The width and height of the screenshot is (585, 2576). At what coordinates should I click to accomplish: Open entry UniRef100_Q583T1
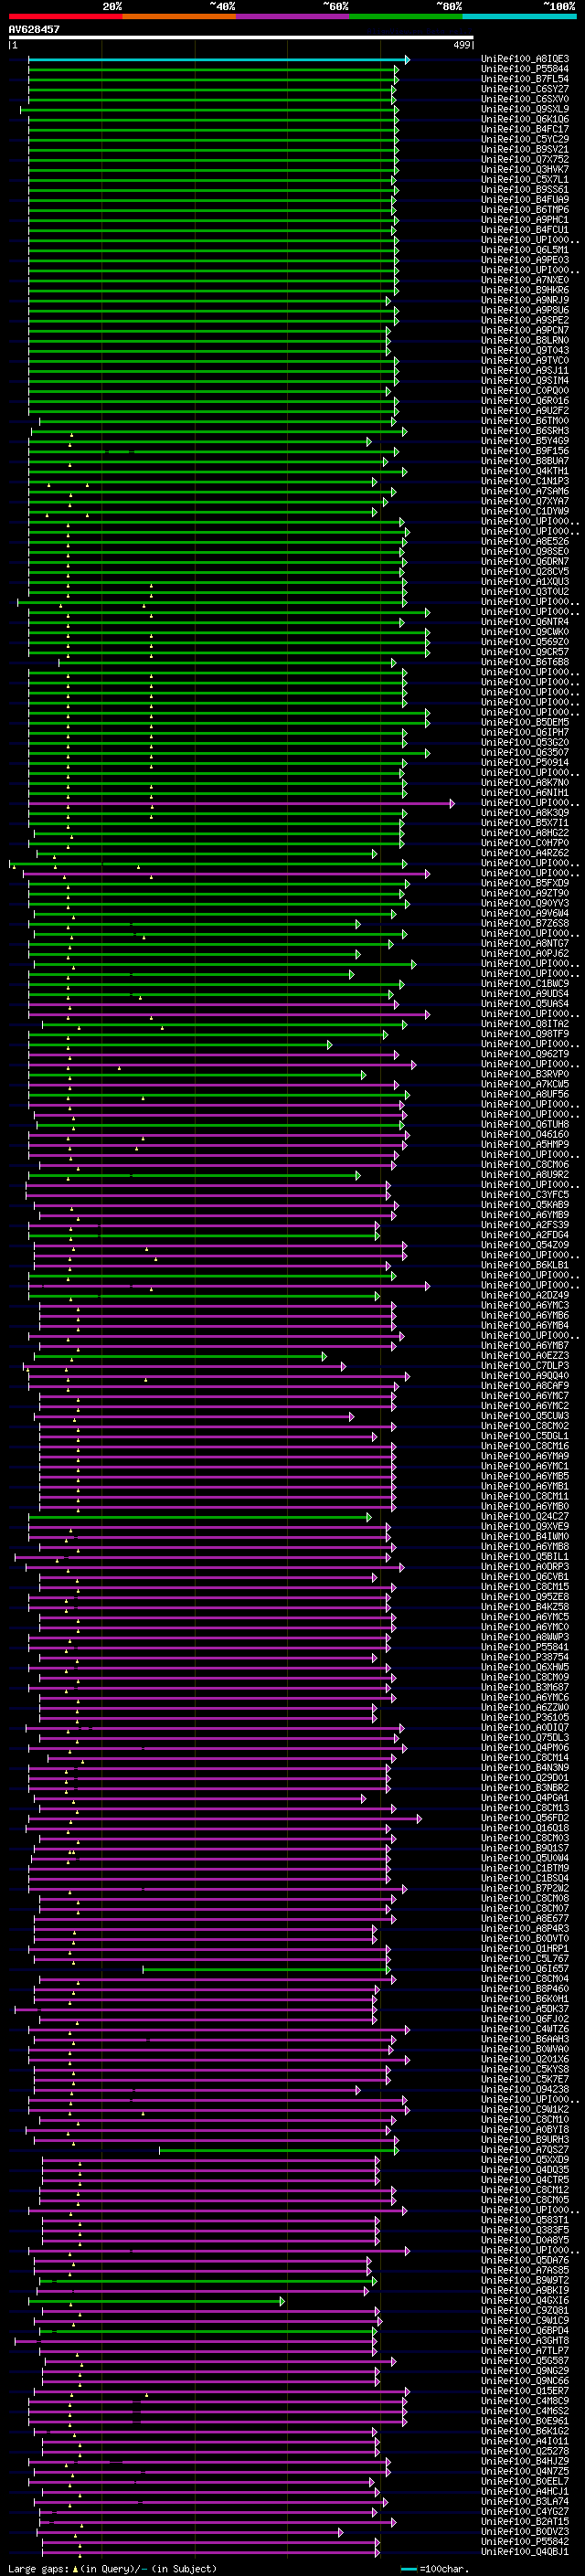click(525, 2219)
